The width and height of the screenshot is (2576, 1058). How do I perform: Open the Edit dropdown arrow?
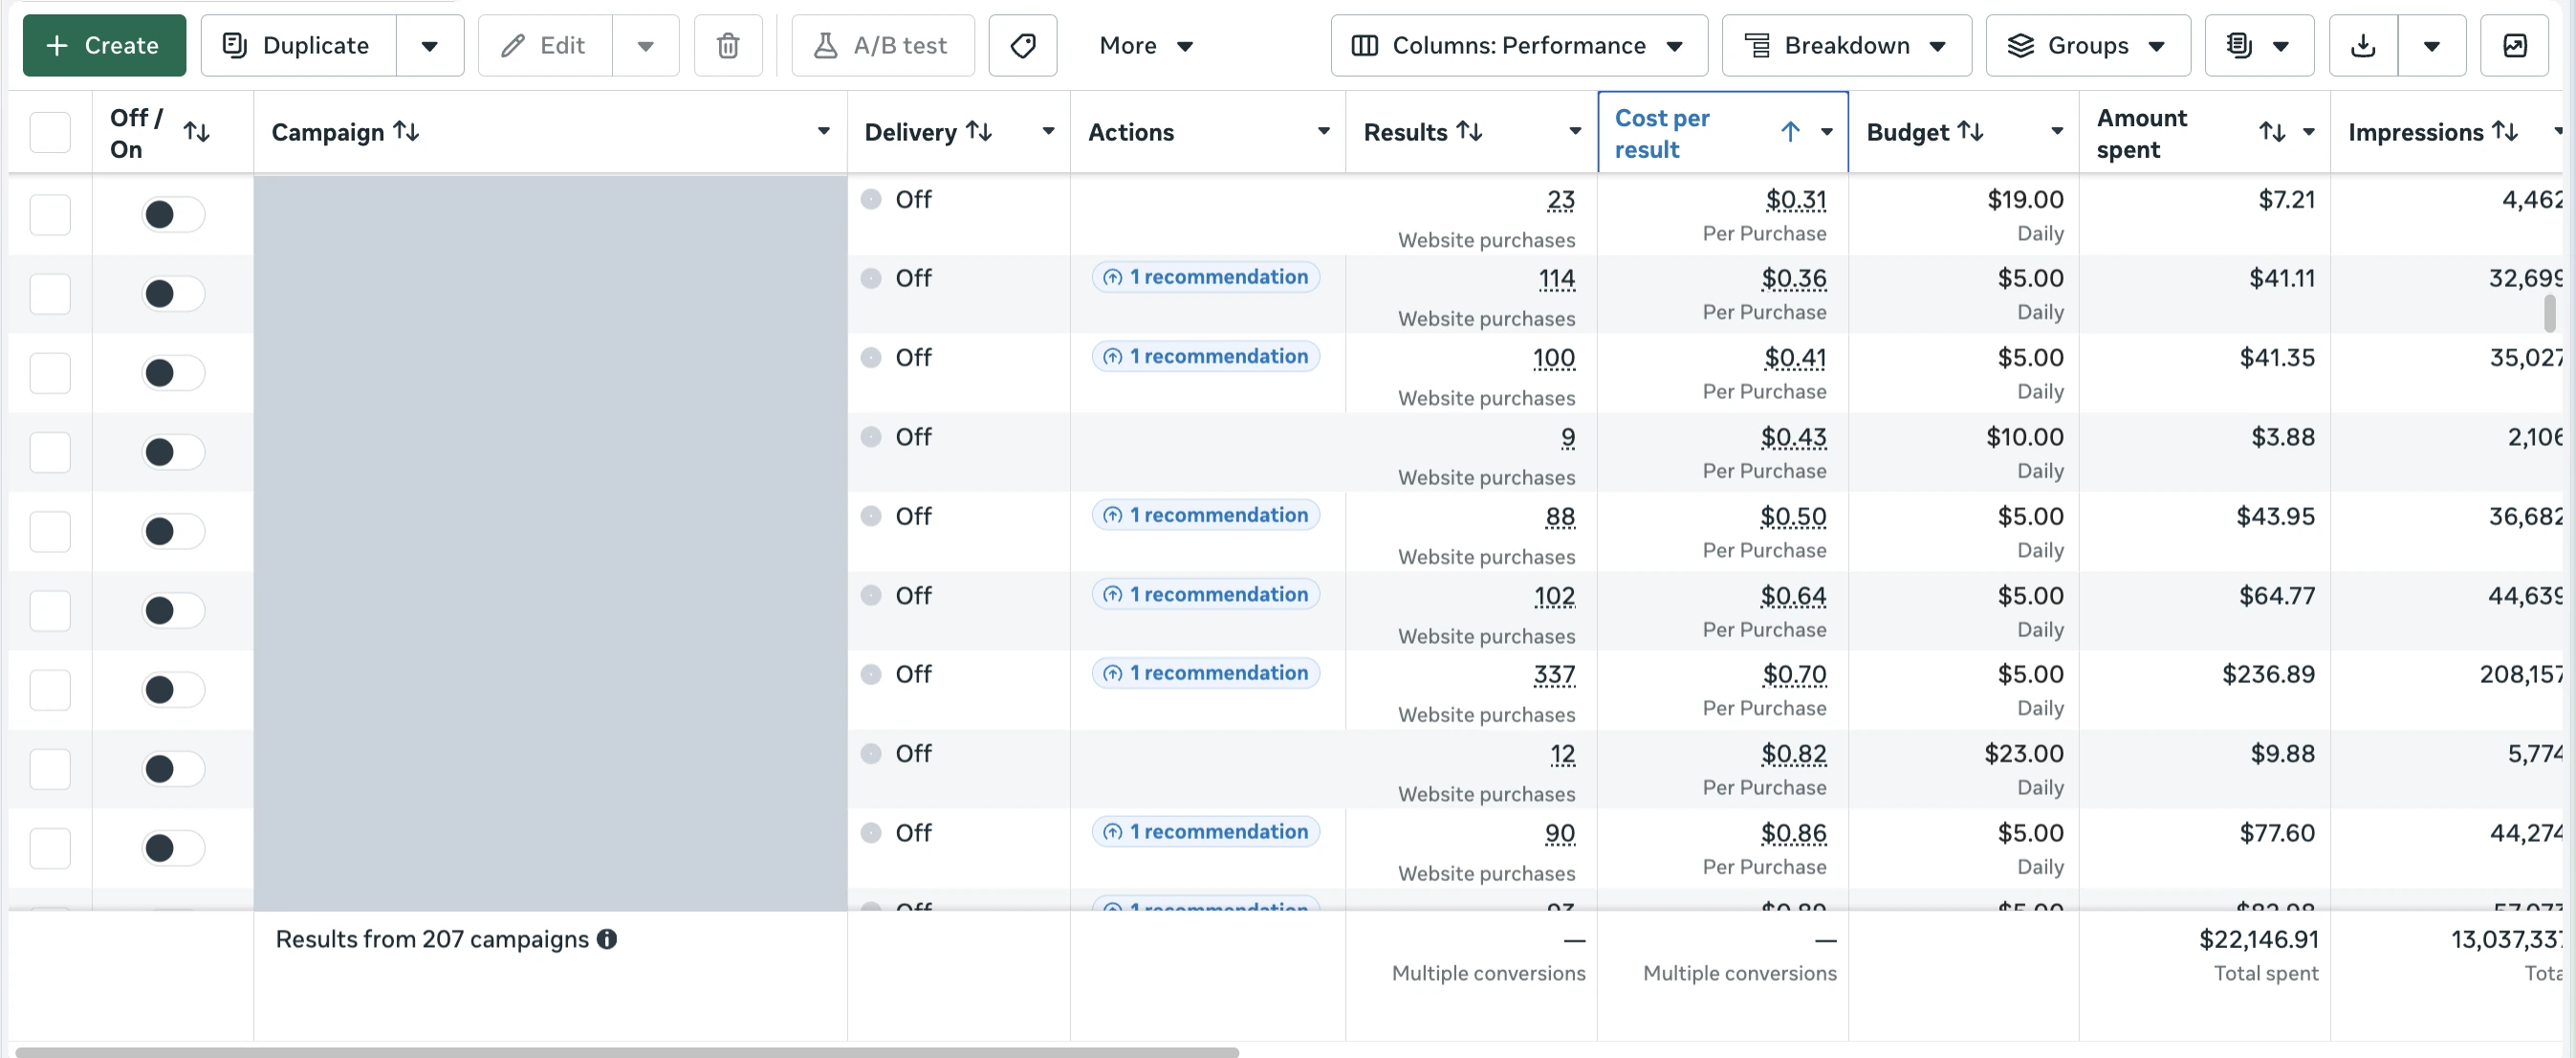645,45
